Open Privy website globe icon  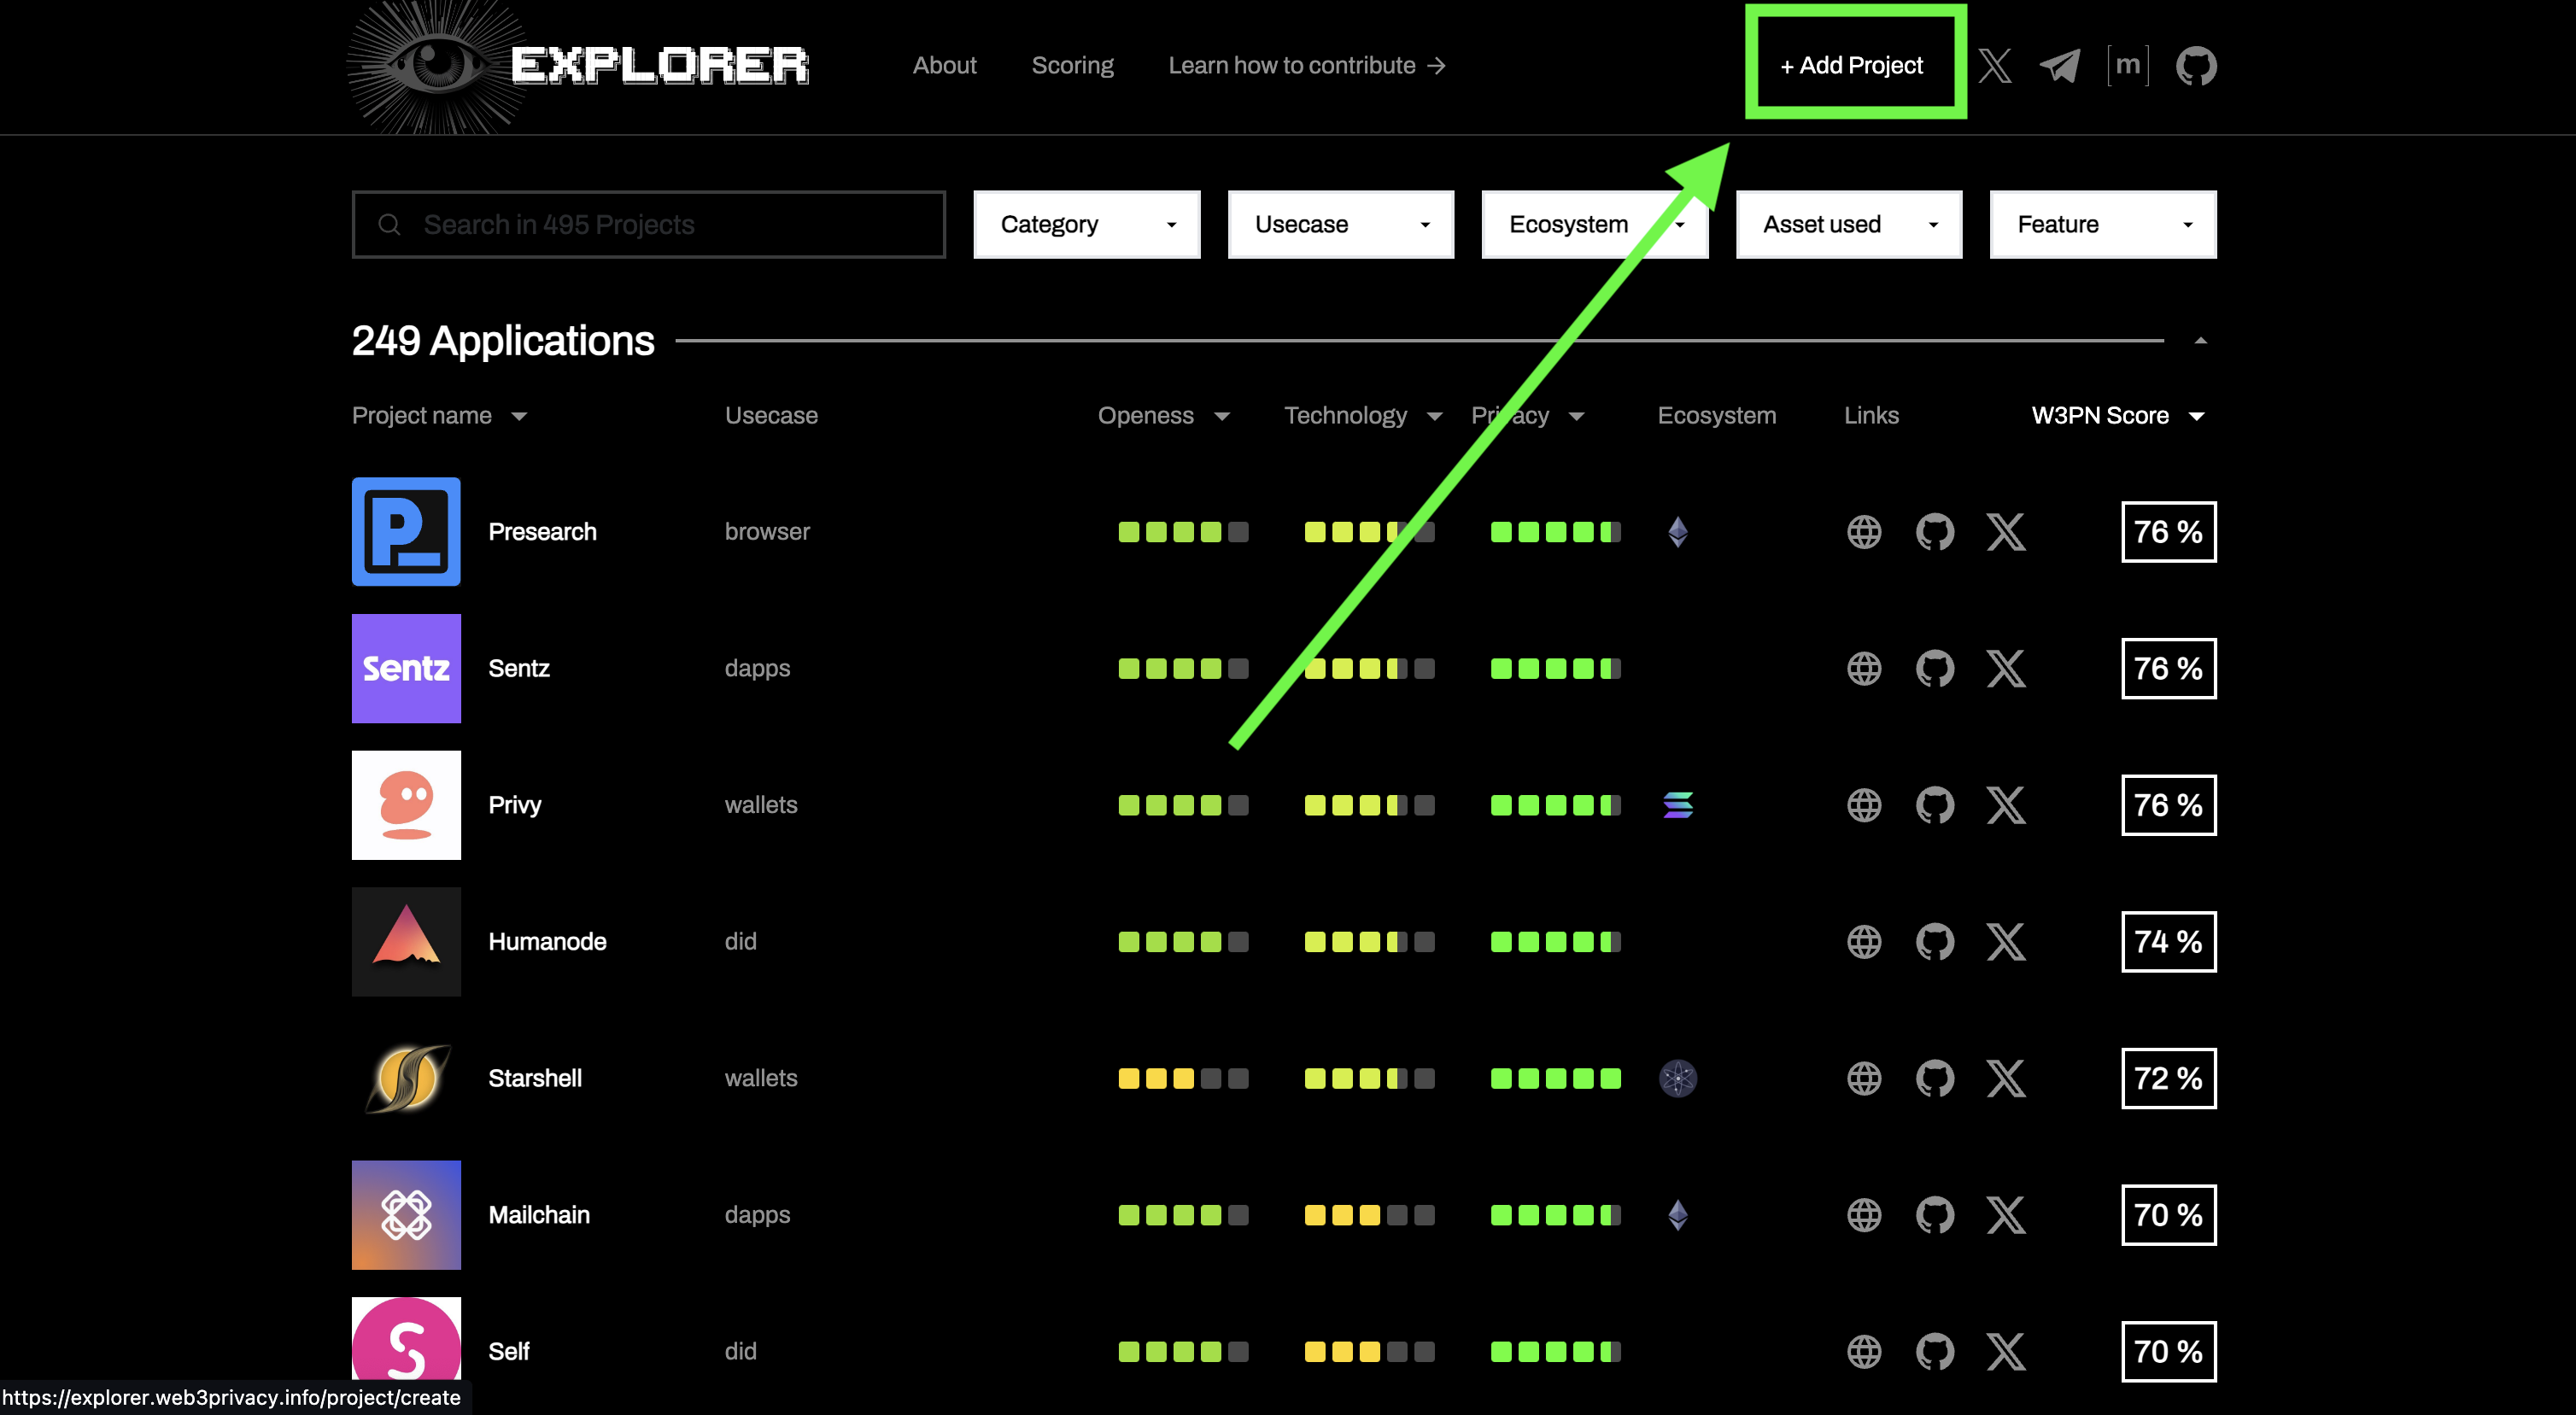1864,805
